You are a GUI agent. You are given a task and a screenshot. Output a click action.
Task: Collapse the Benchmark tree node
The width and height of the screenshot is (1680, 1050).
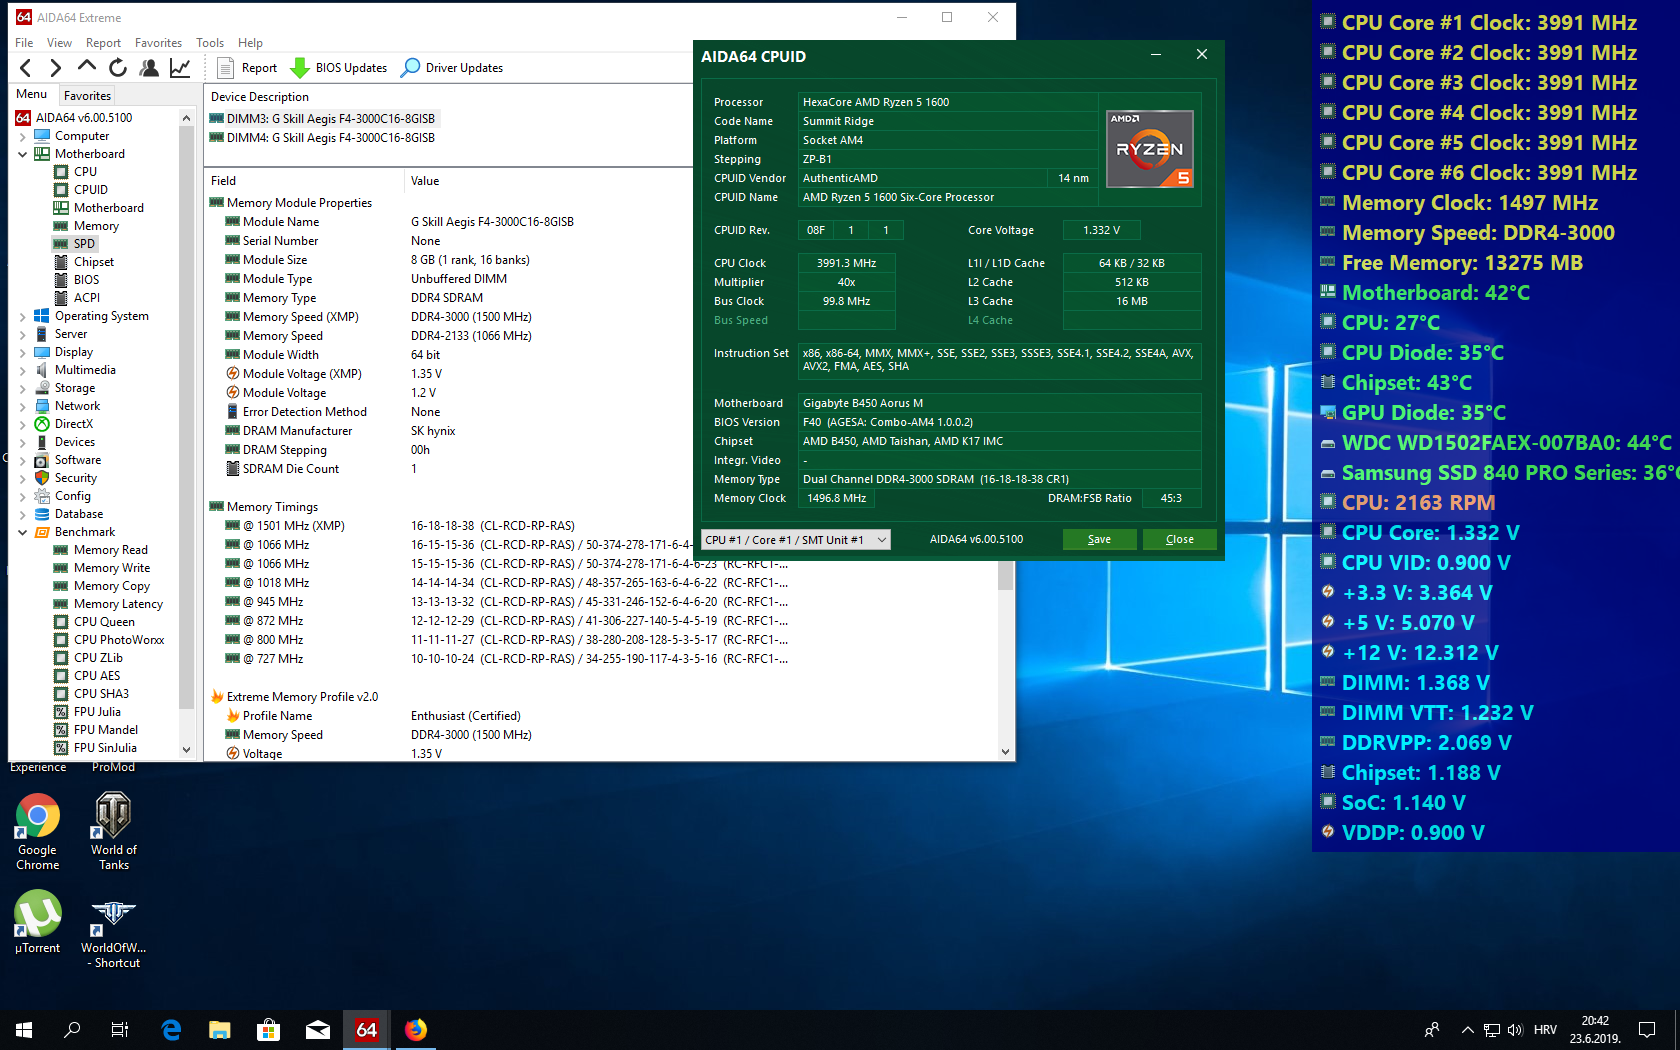(x=22, y=532)
